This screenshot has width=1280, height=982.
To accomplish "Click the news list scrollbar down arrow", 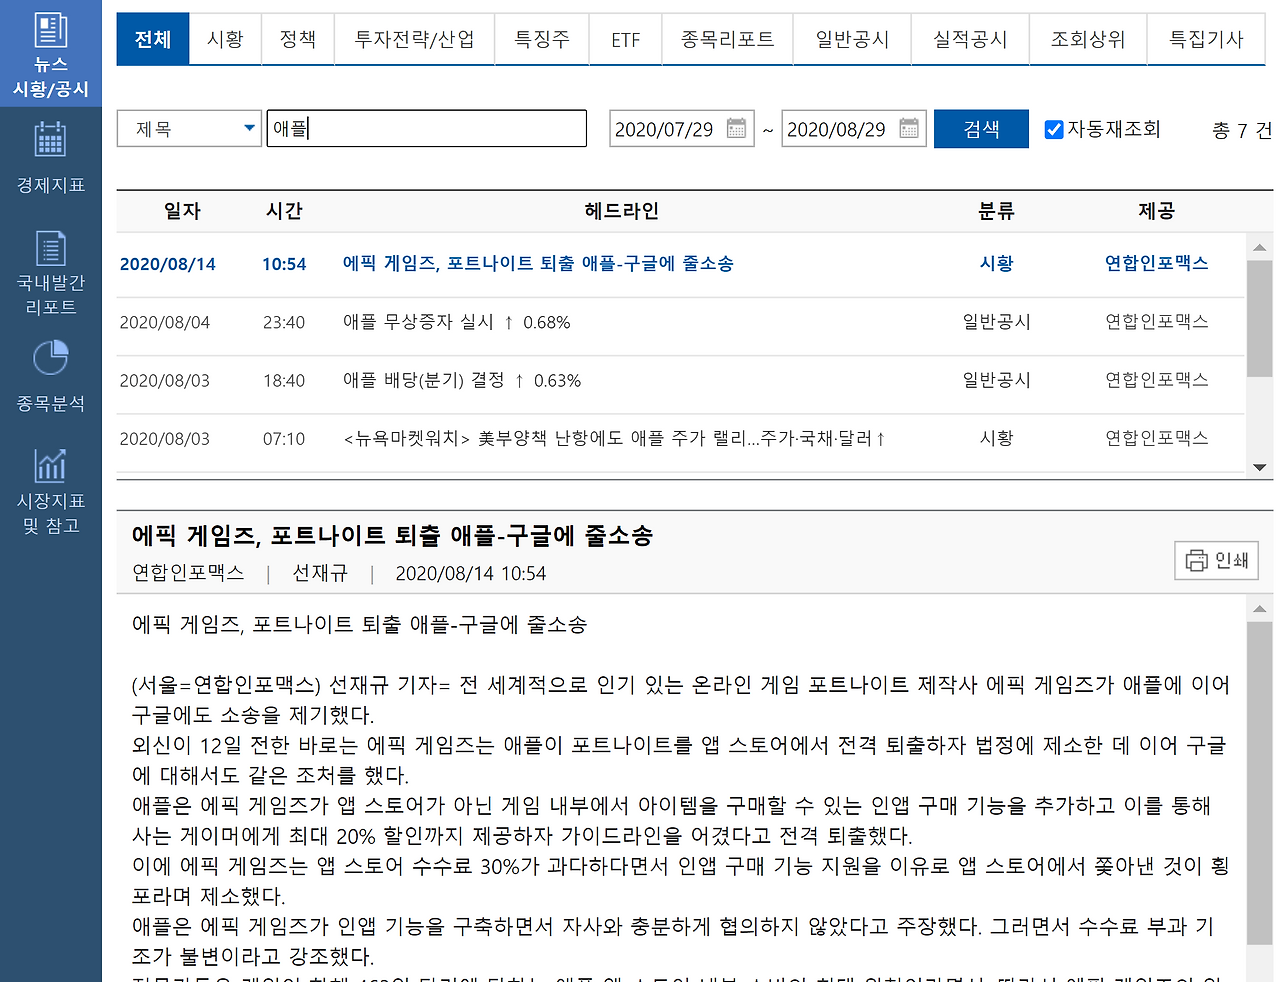I will pyautogui.click(x=1259, y=467).
